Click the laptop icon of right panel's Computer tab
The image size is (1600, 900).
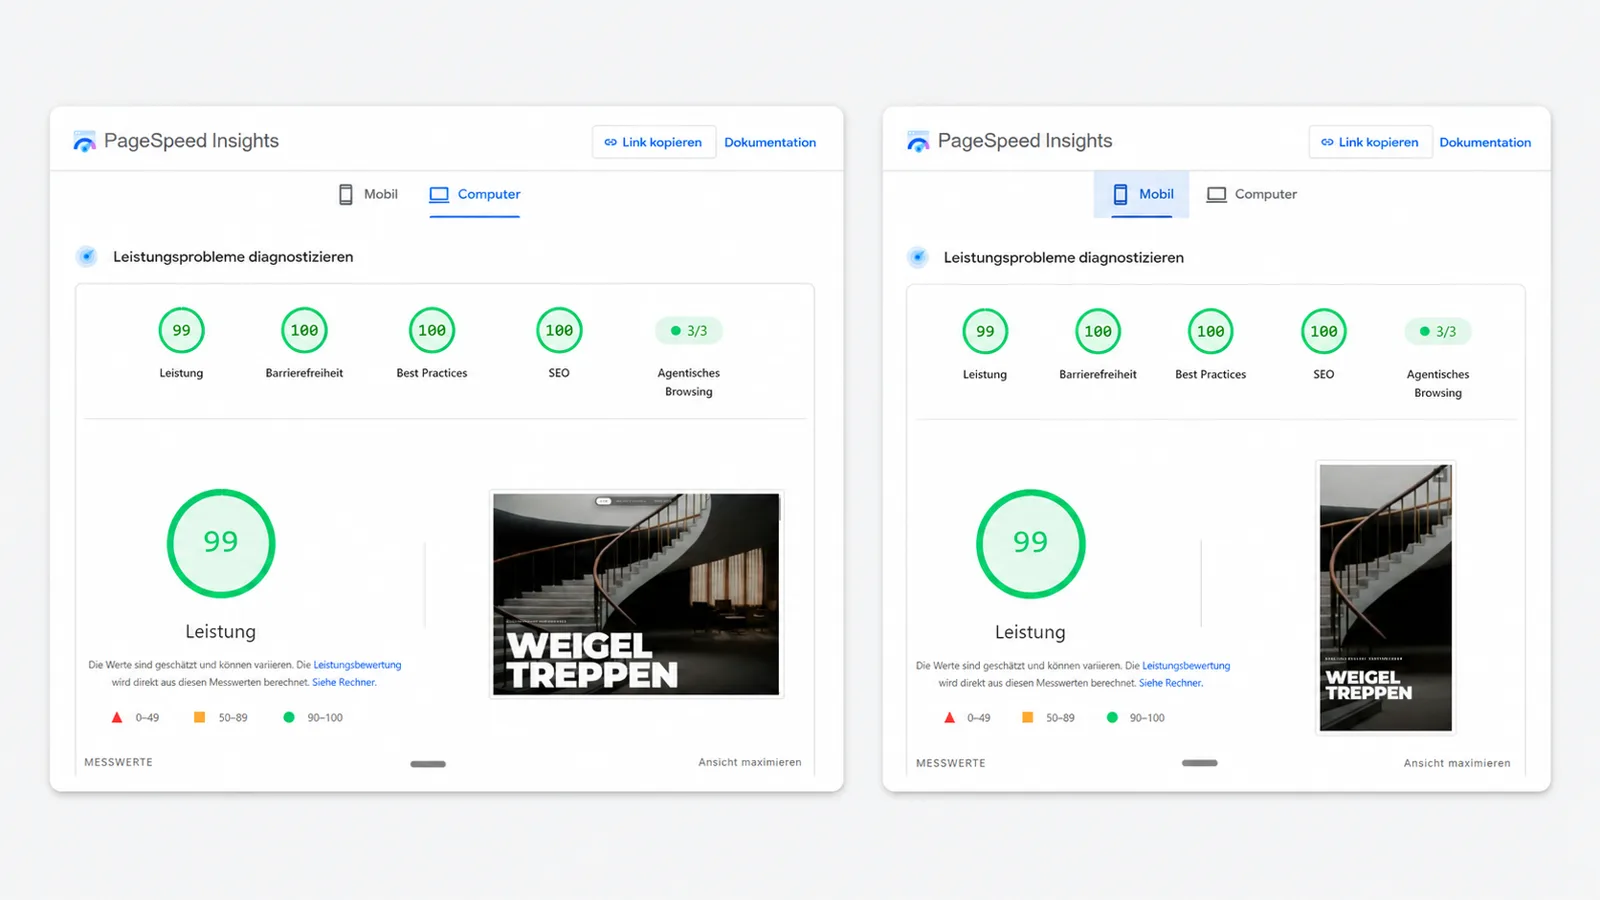[x=1216, y=194]
